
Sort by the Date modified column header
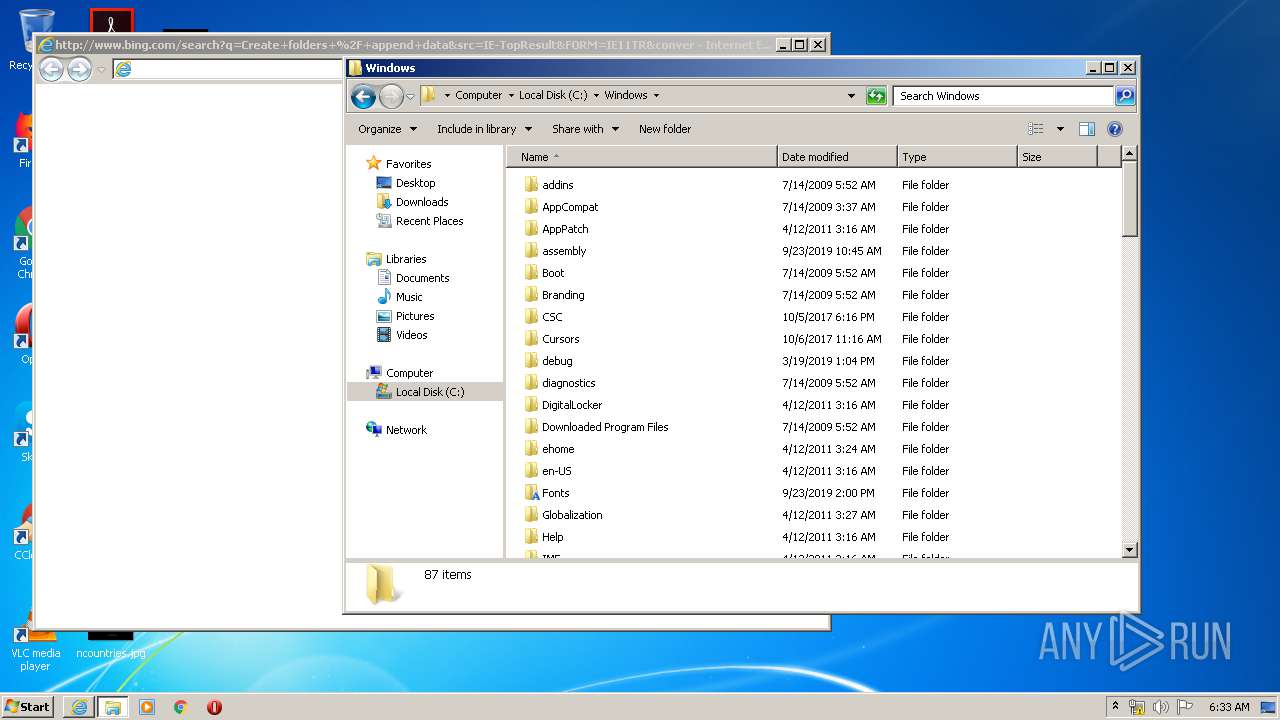[x=837, y=157]
